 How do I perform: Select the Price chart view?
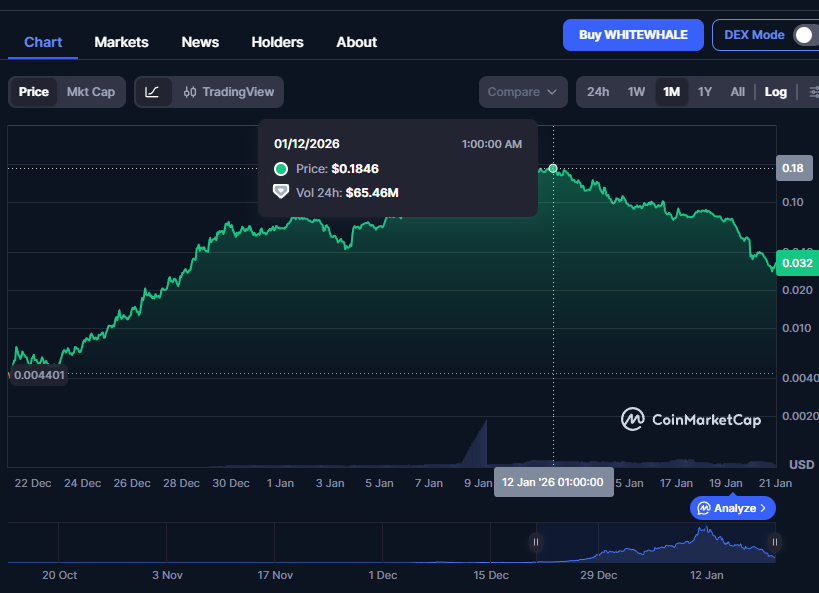click(34, 92)
